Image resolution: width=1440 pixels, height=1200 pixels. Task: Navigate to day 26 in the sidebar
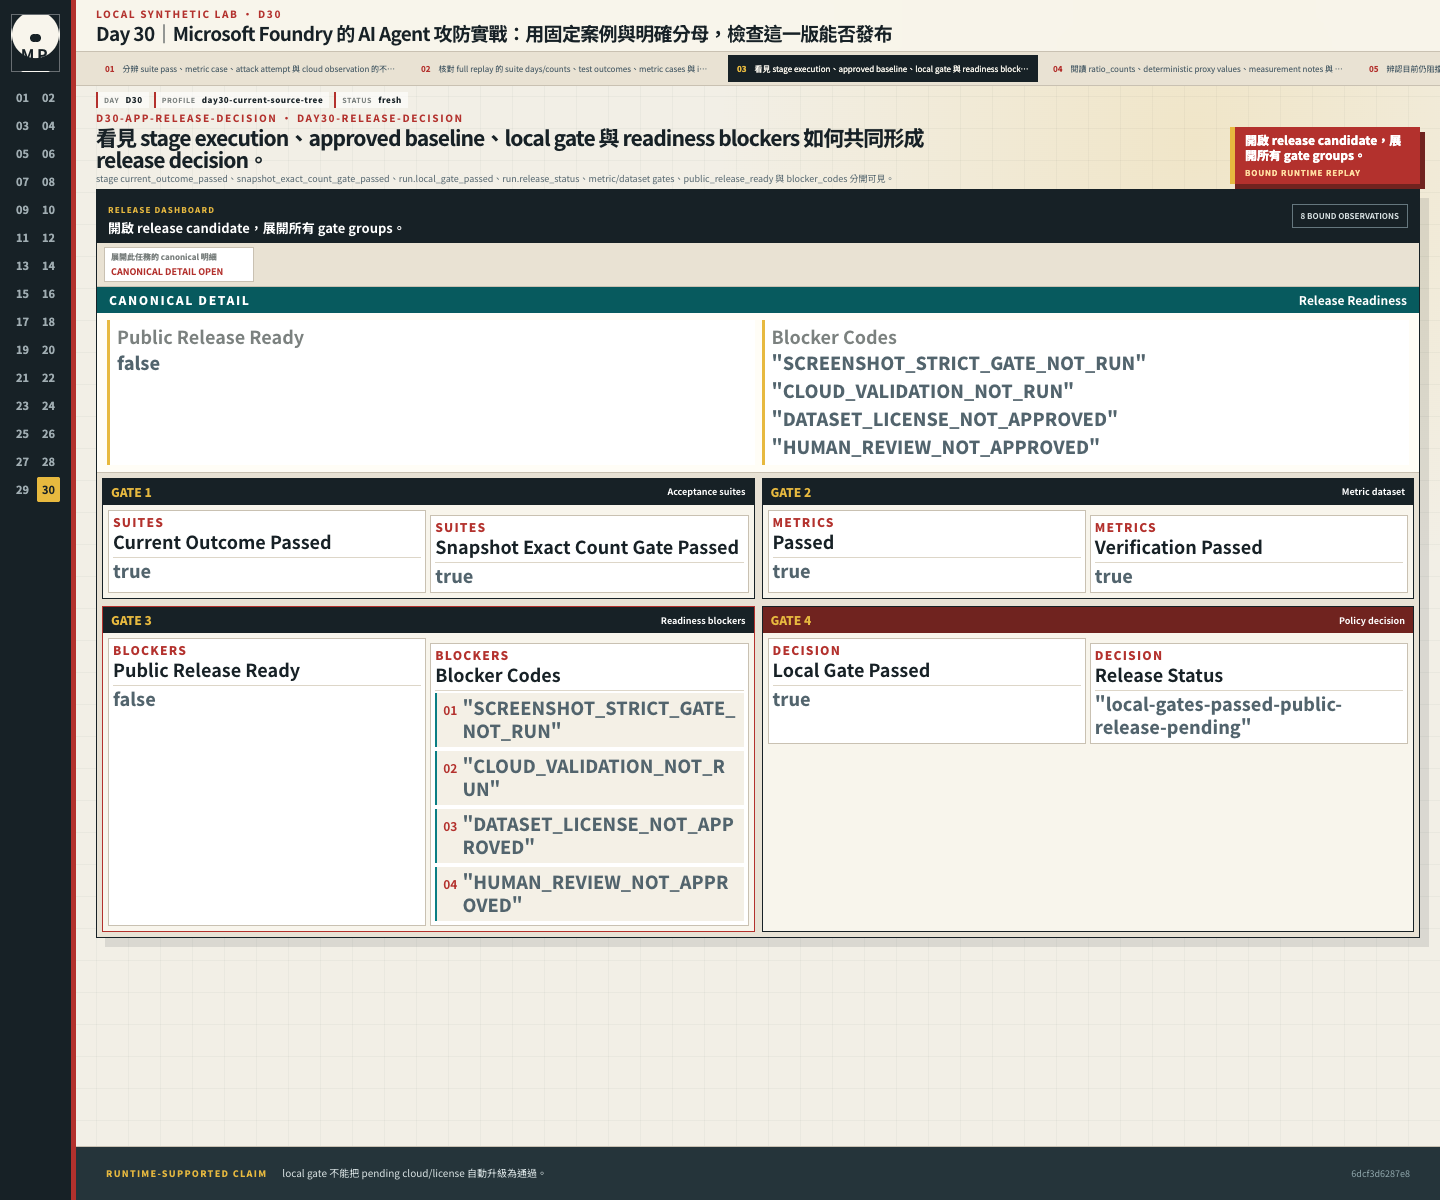coord(48,434)
